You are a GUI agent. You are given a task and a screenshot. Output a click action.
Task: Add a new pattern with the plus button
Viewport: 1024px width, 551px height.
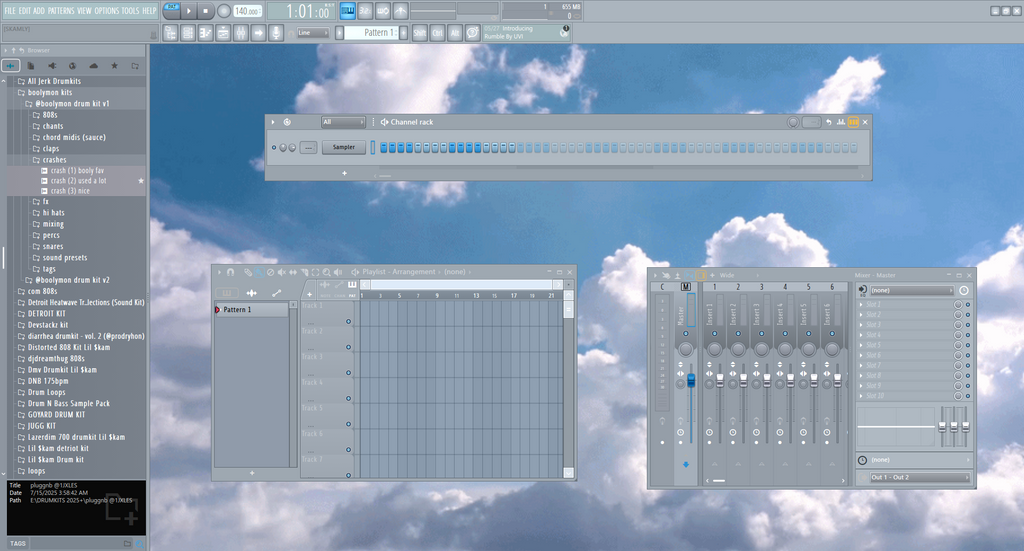tap(404, 33)
